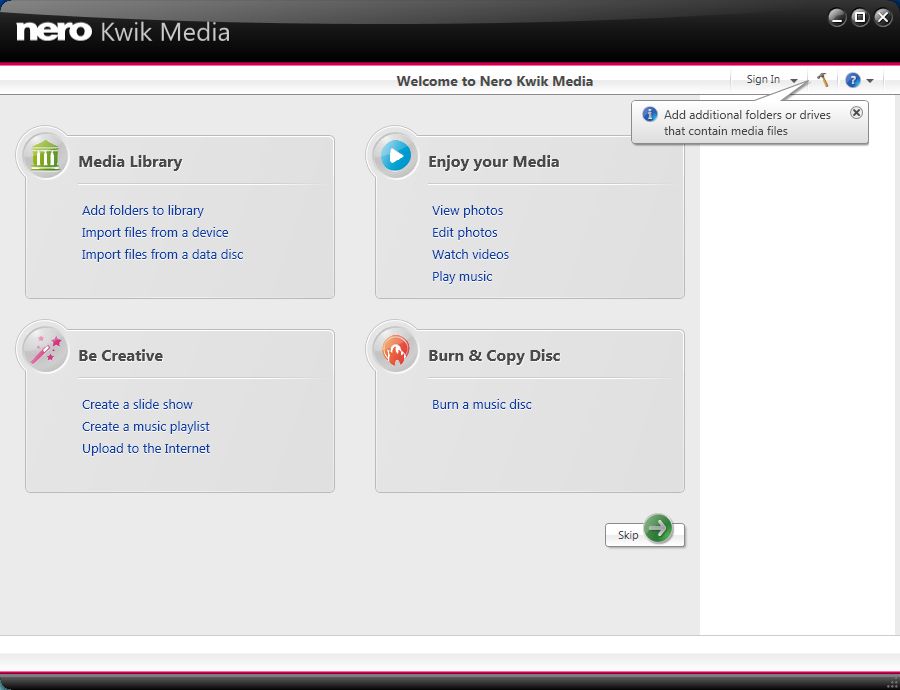The width and height of the screenshot is (900, 690).
Task: Select Upload to the Internet
Action: pyautogui.click(x=146, y=448)
